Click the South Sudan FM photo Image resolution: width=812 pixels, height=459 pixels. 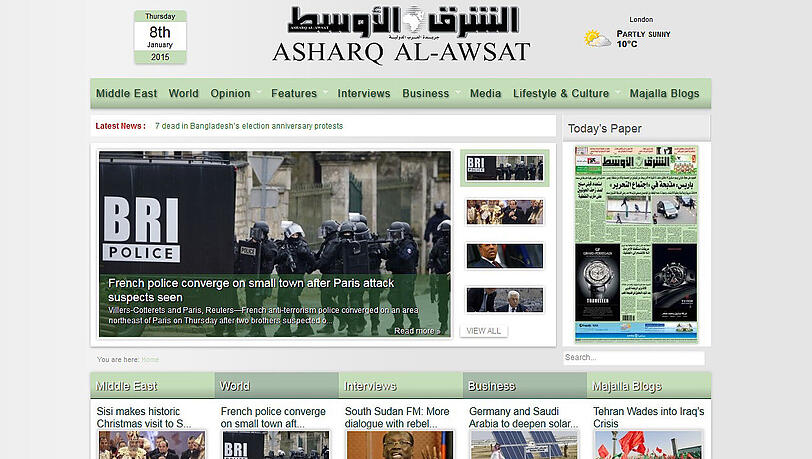pyautogui.click(x=400, y=445)
